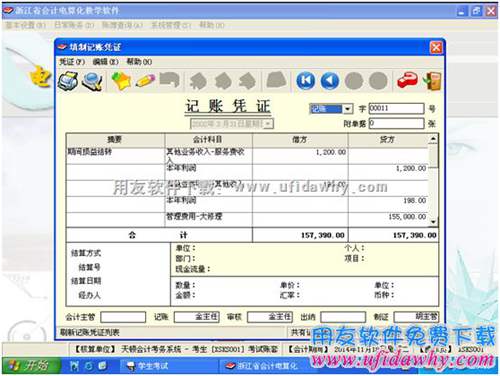Click the 出纳 signature field
Image resolution: width=500 pixels, height=376 pixels.
pyautogui.click(x=343, y=317)
